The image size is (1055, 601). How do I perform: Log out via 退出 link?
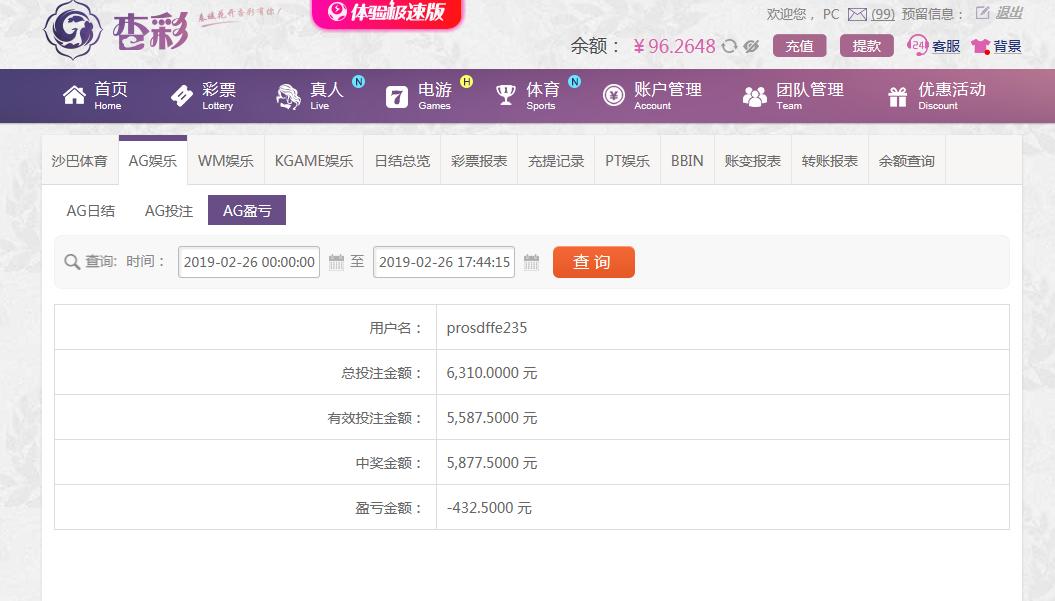1009,13
